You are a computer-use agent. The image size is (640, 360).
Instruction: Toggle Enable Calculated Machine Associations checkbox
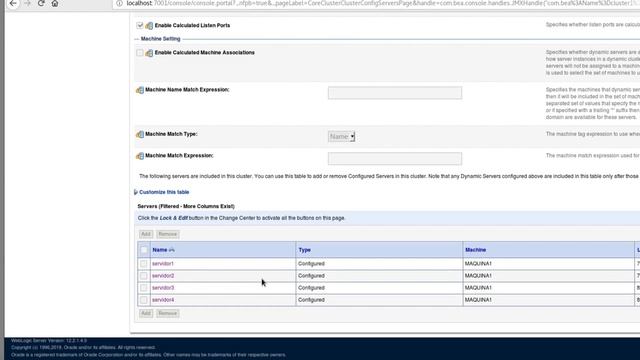(140, 53)
